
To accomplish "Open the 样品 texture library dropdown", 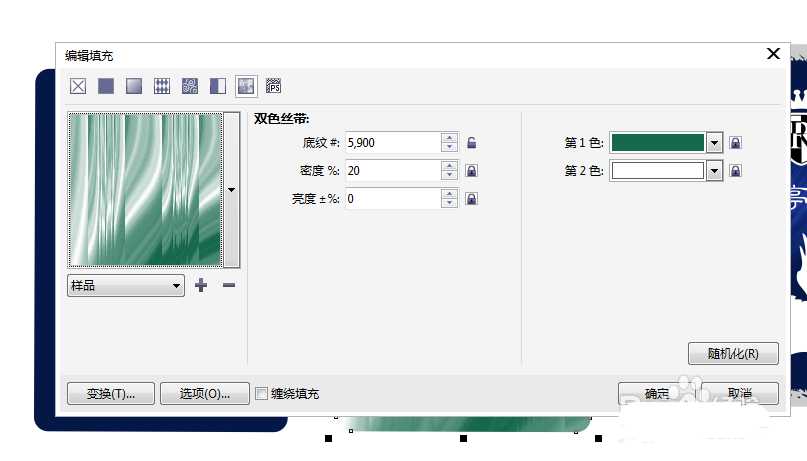I will pos(125,286).
